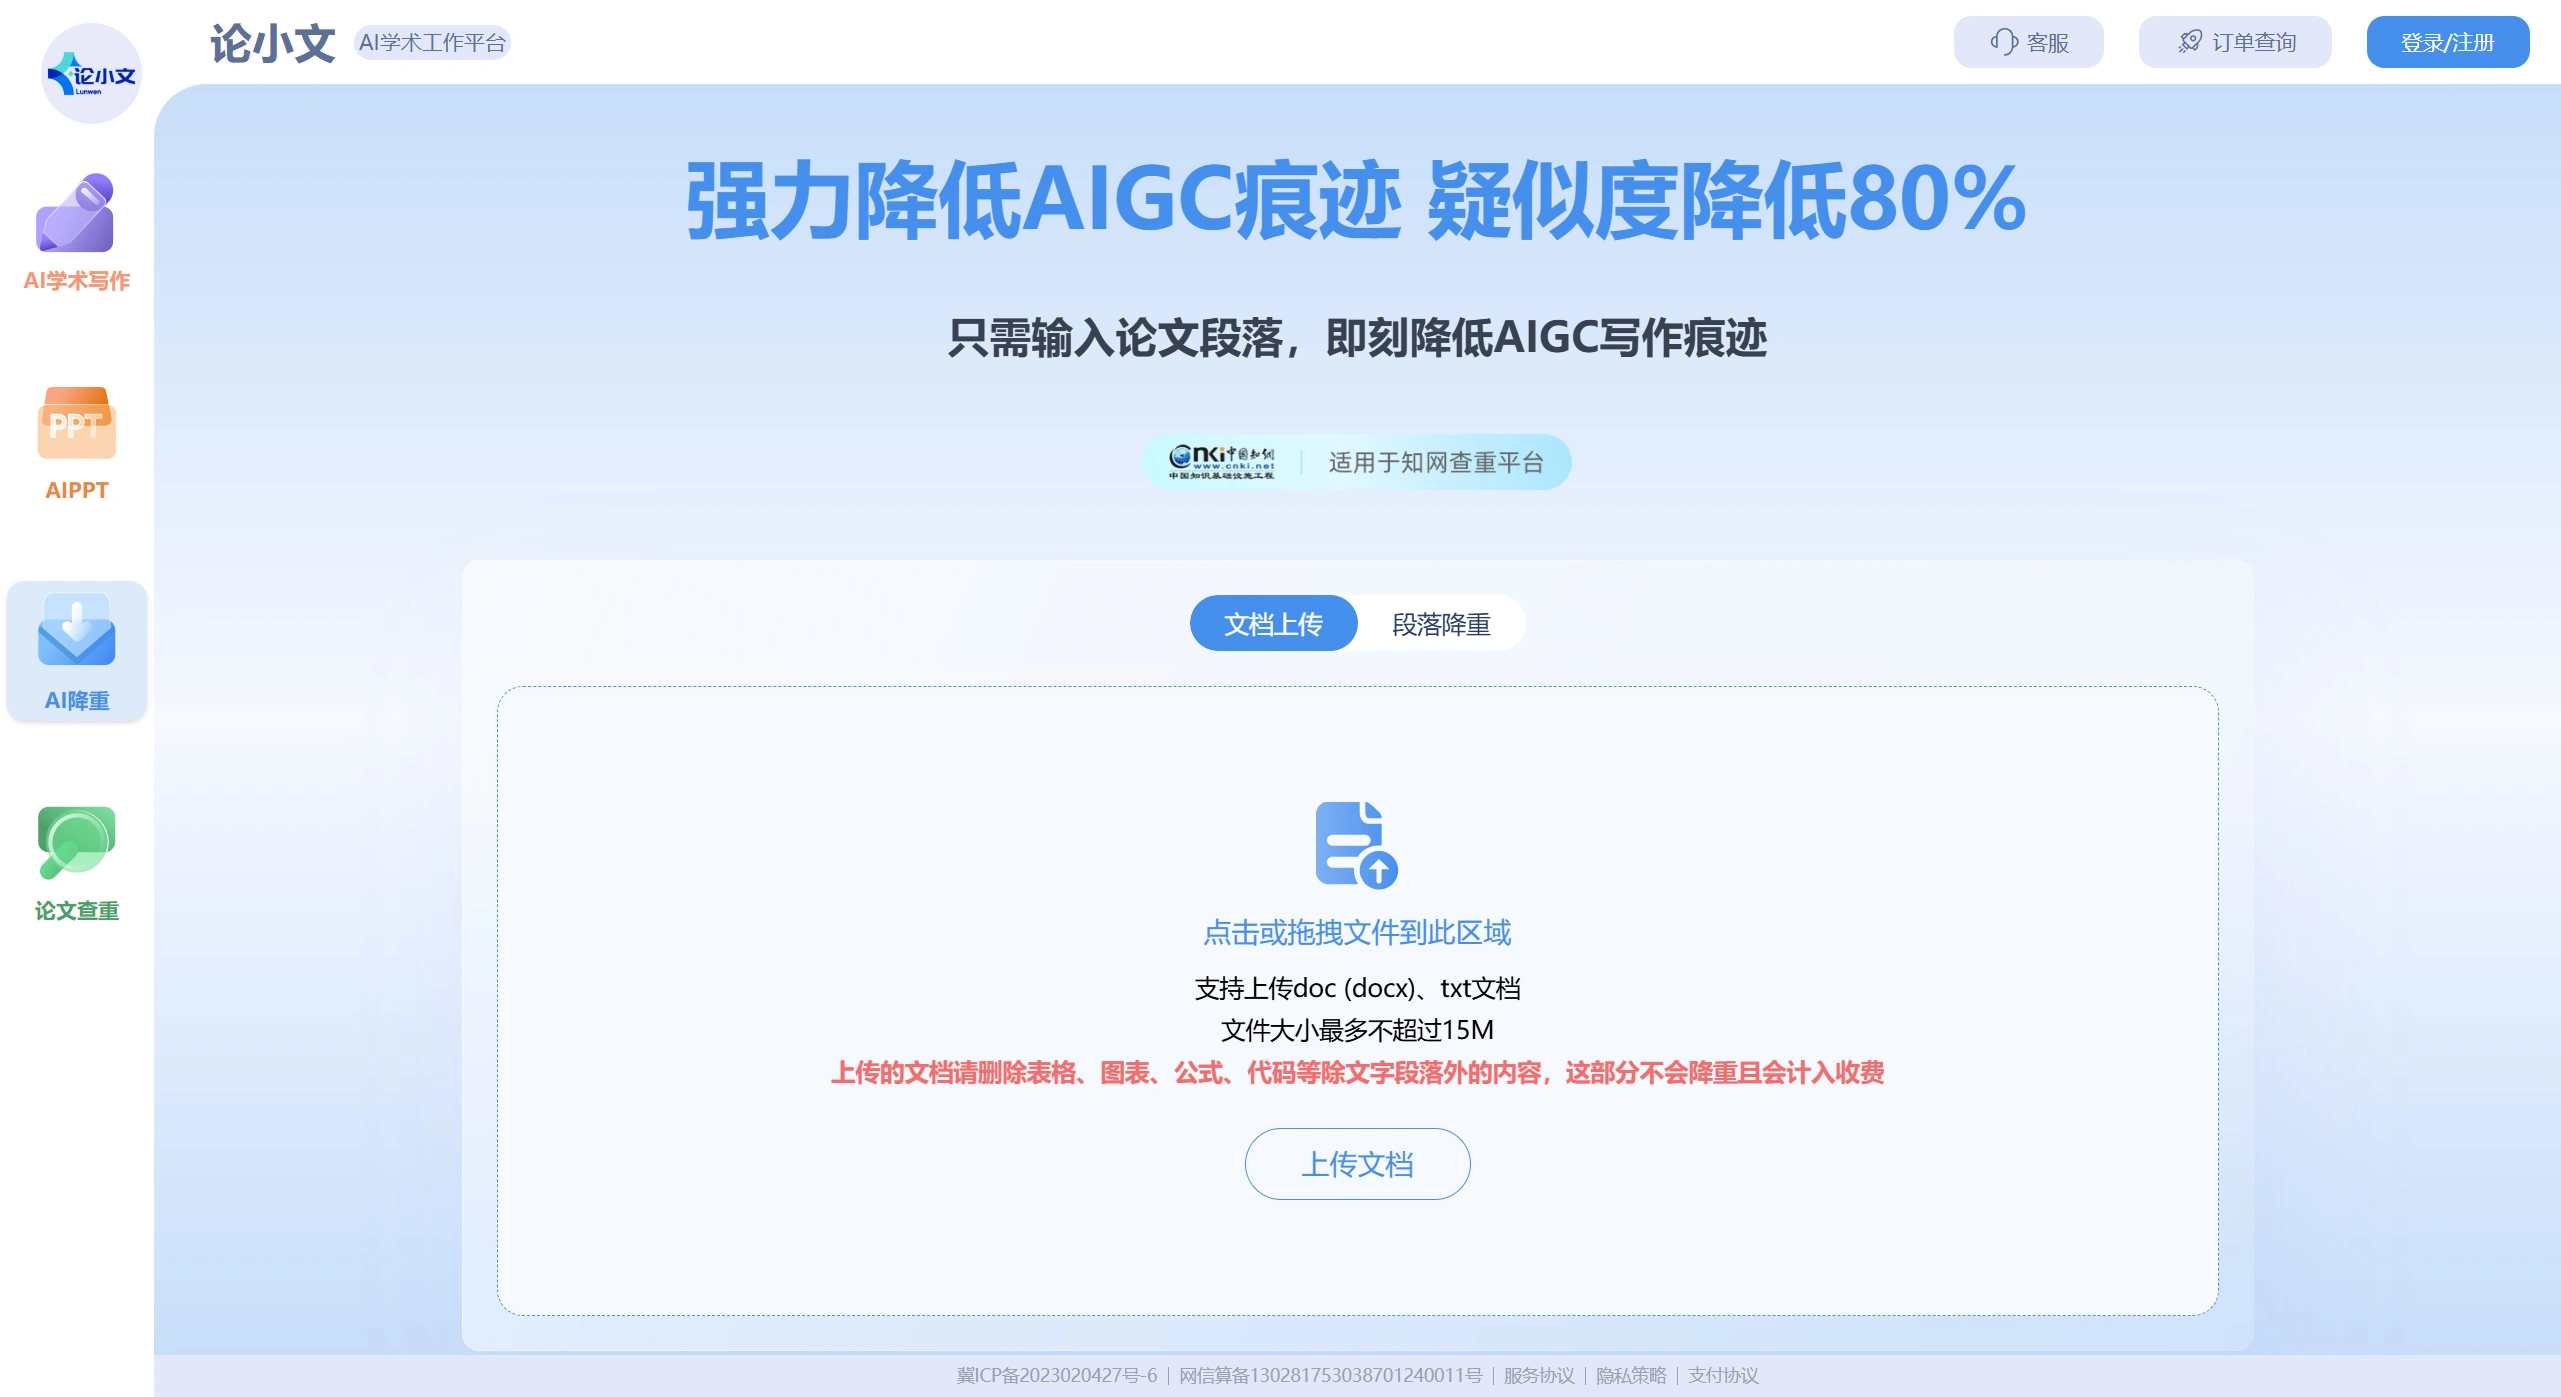Open the 支付协议 link
This screenshot has height=1397, width=2561.
click(x=1722, y=1375)
